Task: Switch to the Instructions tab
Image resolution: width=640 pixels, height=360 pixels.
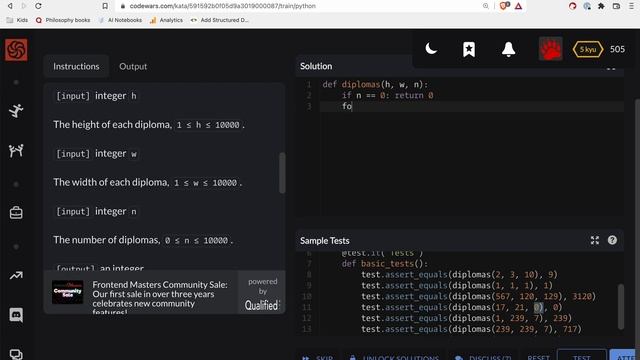Action: [x=76, y=66]
